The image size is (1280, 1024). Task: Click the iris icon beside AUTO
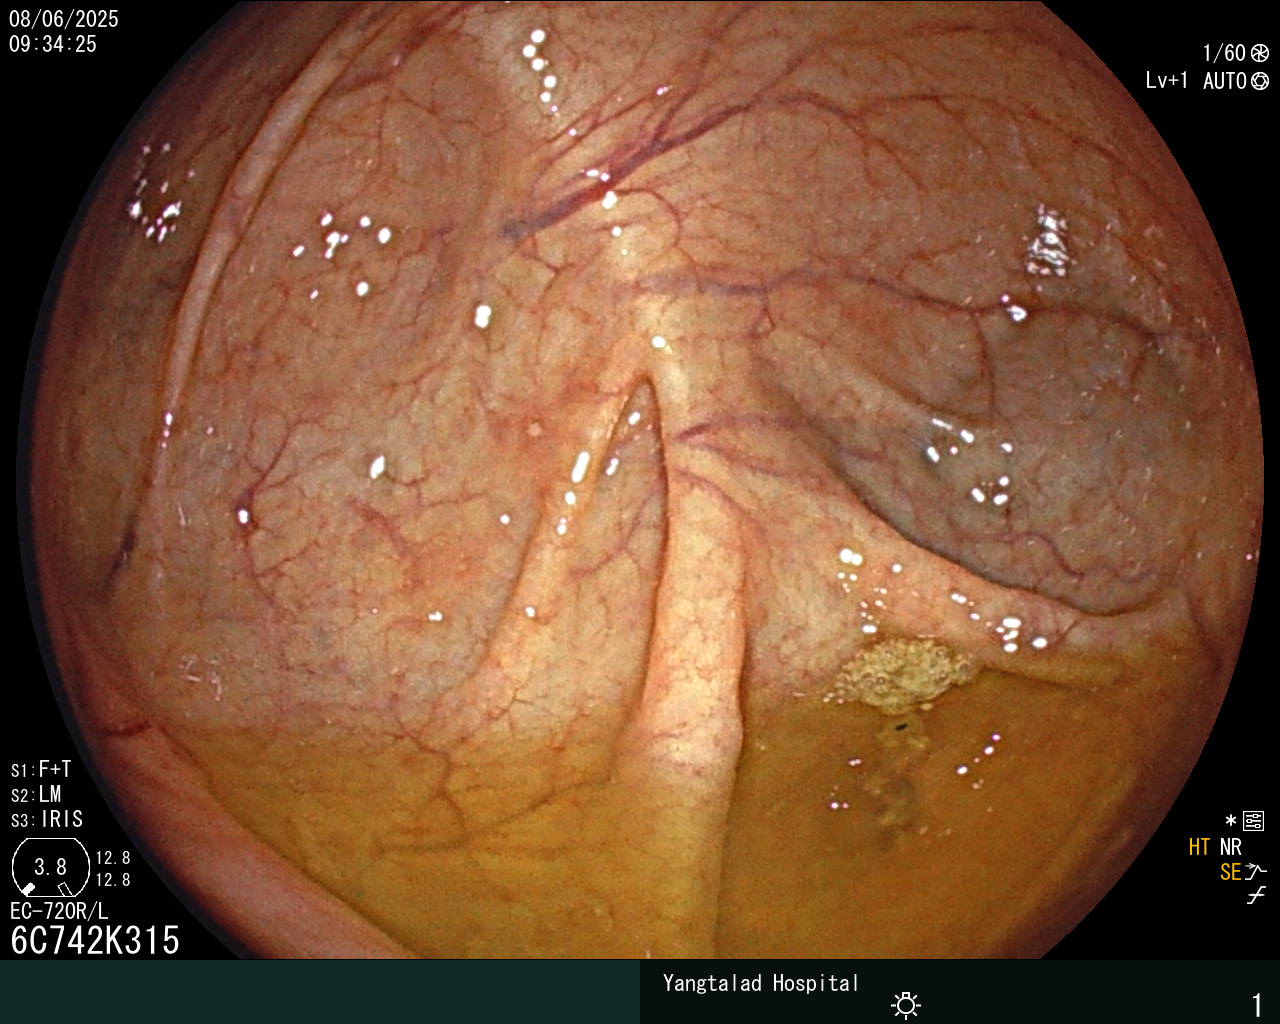1260,81
